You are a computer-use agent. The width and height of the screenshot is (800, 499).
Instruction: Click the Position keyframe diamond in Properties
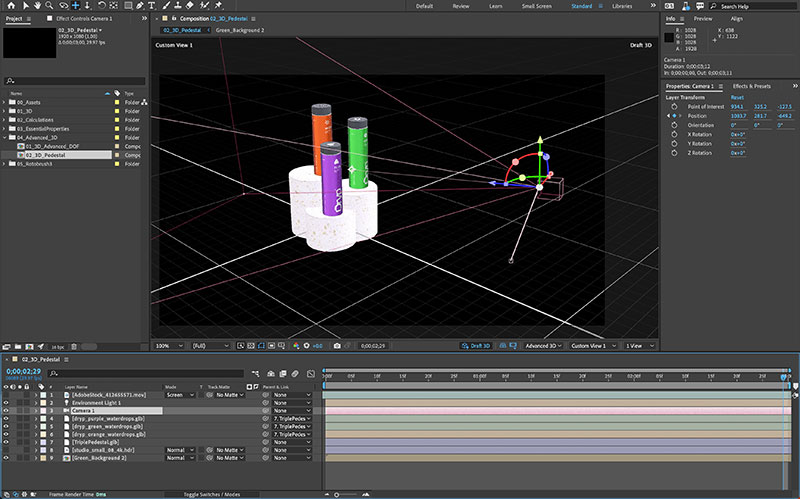[674, 116]
